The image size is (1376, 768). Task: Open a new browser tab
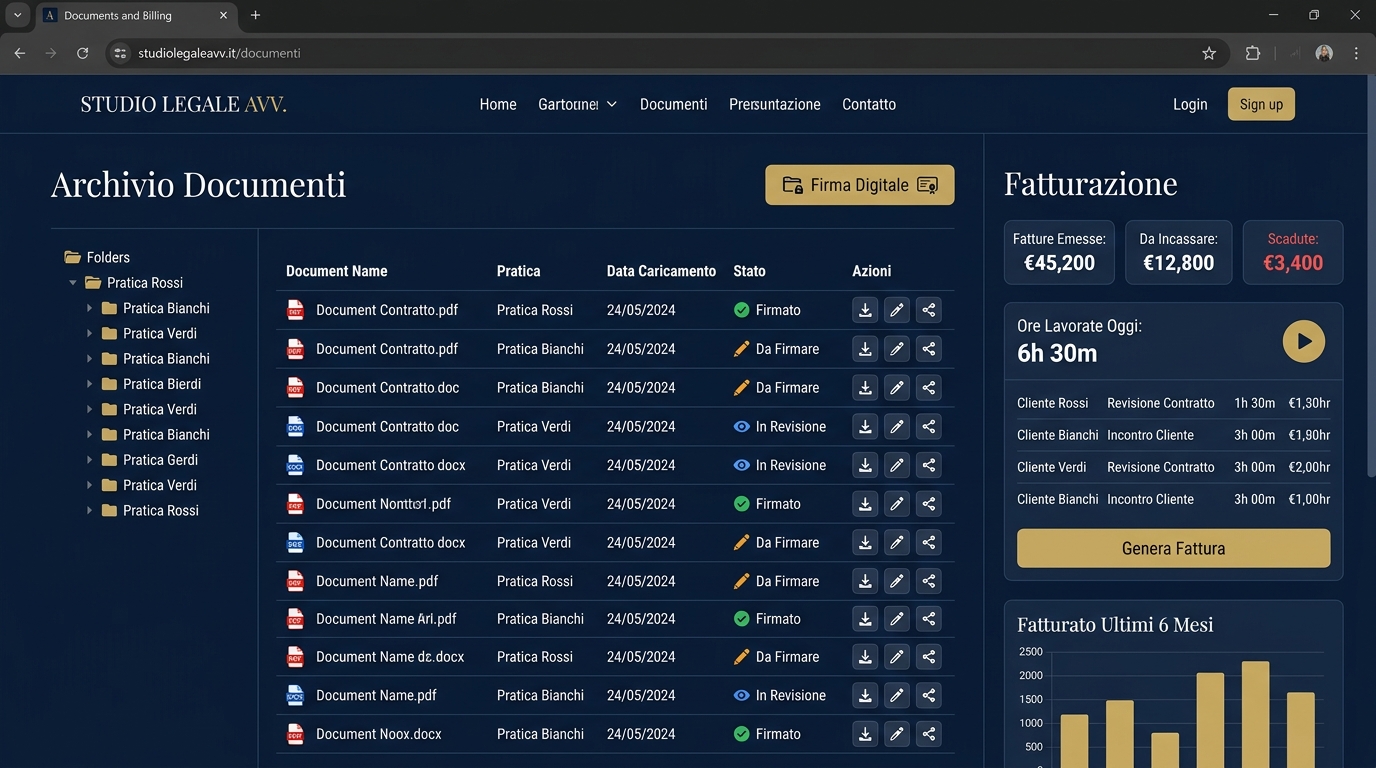click(255, 15)
